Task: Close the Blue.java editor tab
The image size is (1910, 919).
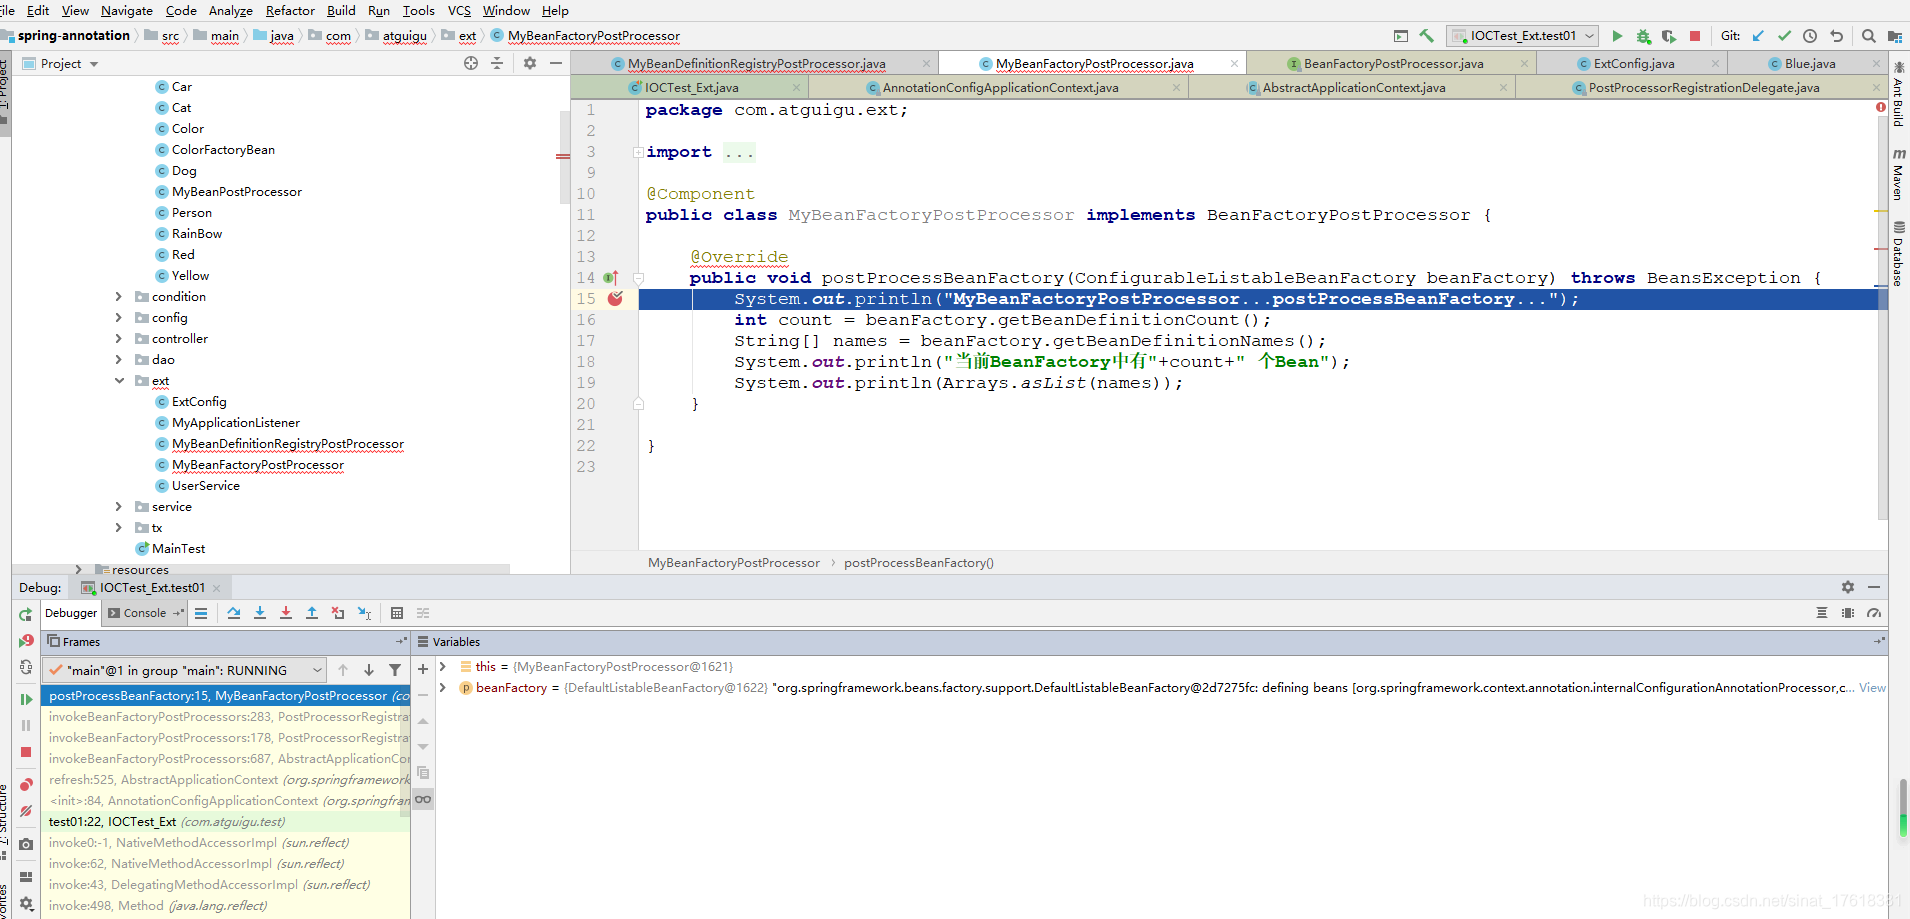Action: (1875, 63)
